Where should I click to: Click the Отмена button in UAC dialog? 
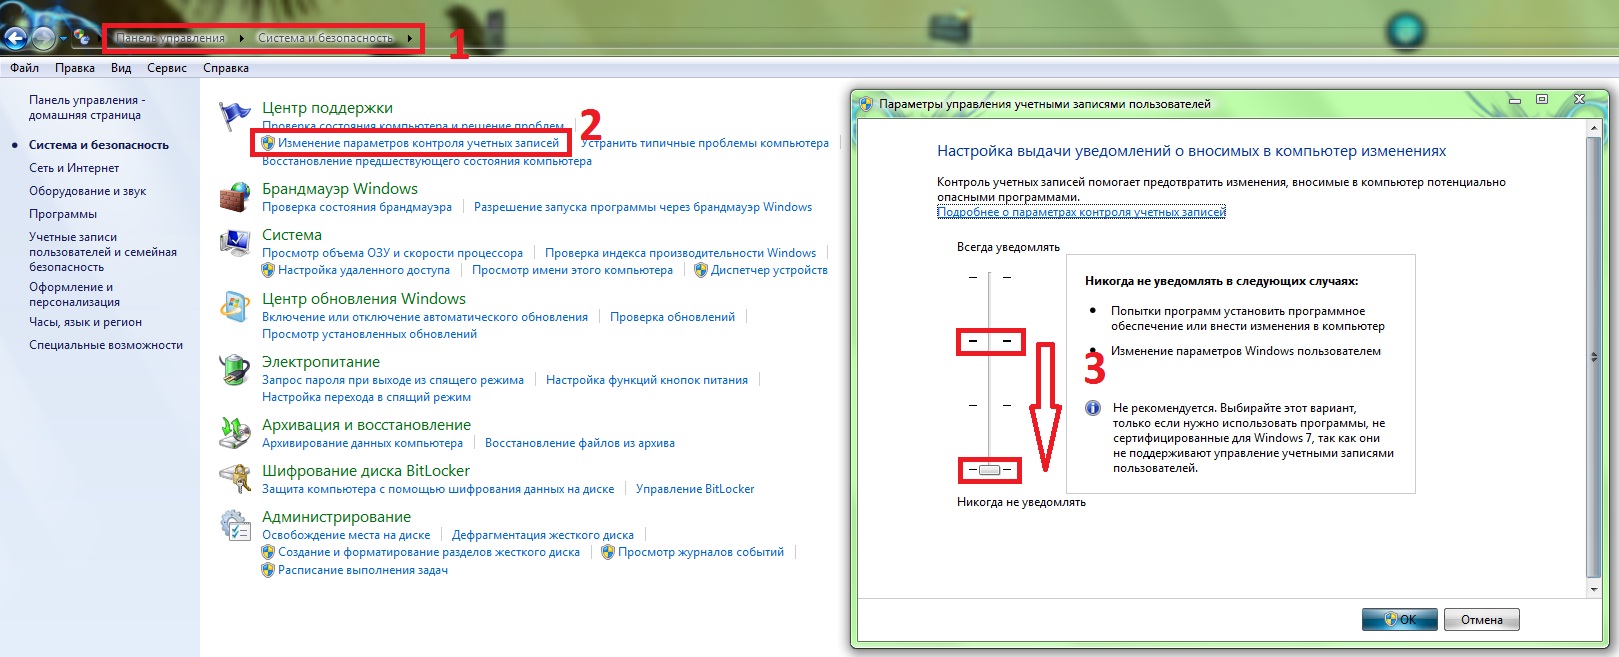point(1482,620)
